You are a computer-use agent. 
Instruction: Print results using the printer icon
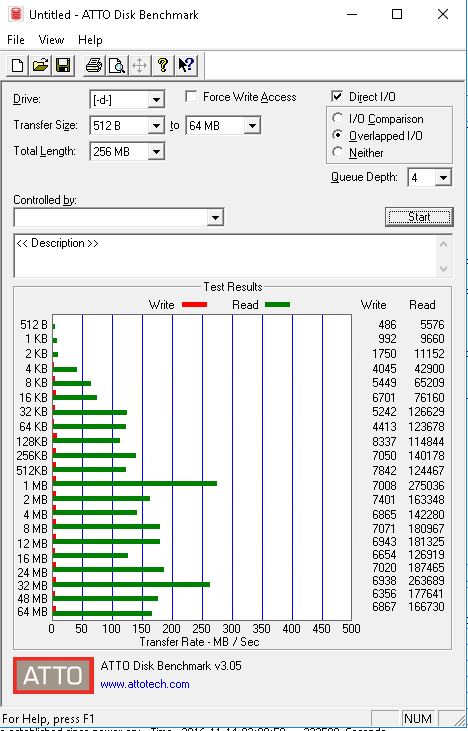point(94,65)
